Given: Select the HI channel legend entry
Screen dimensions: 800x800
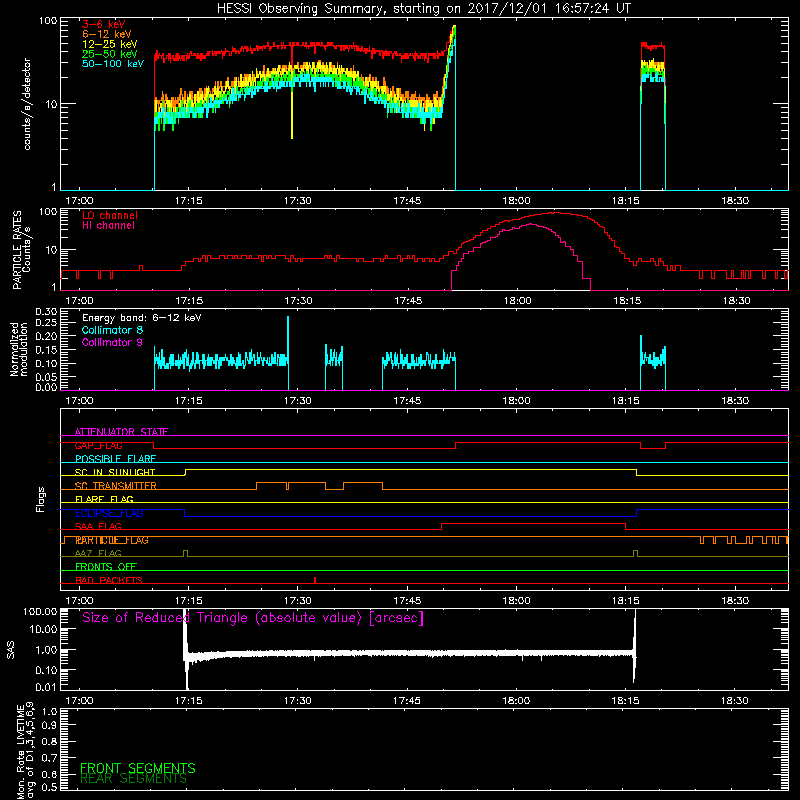Looking at the screenshot, I should coord(108,226).
